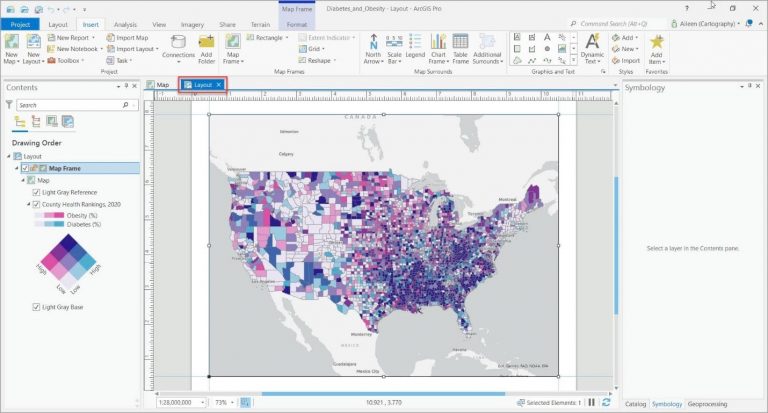The width and height of the screenshot is (768, 413).
Task: Collapse the Map node in Contents
Action: [x=23, y=180]
